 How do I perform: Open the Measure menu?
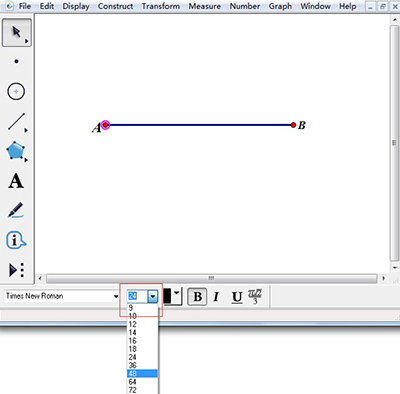click(204, 6)
